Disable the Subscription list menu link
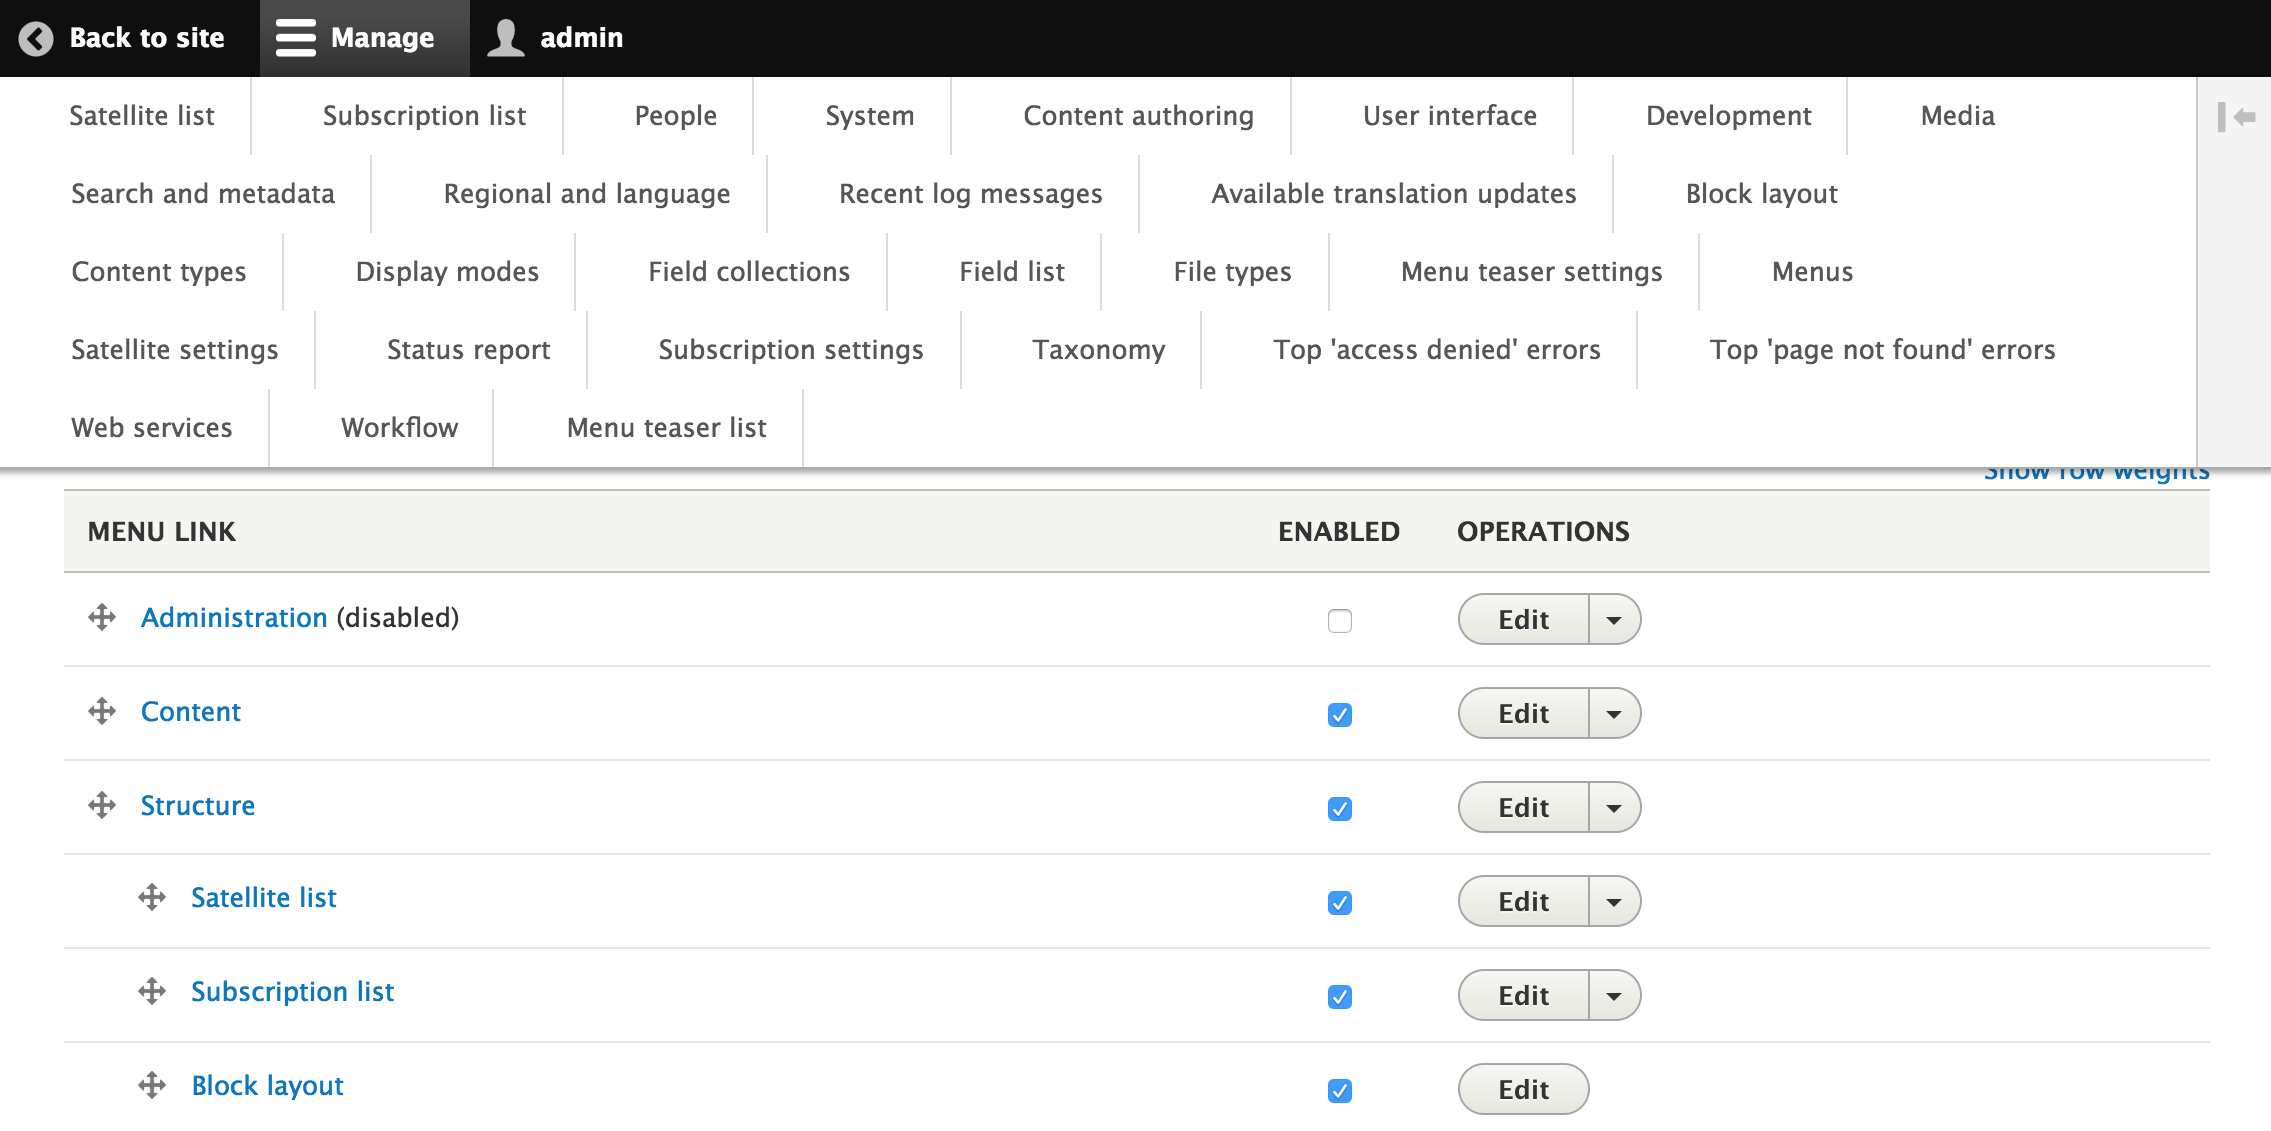The height and width of the screenshot is (1131, 2271). (1340, 997)
